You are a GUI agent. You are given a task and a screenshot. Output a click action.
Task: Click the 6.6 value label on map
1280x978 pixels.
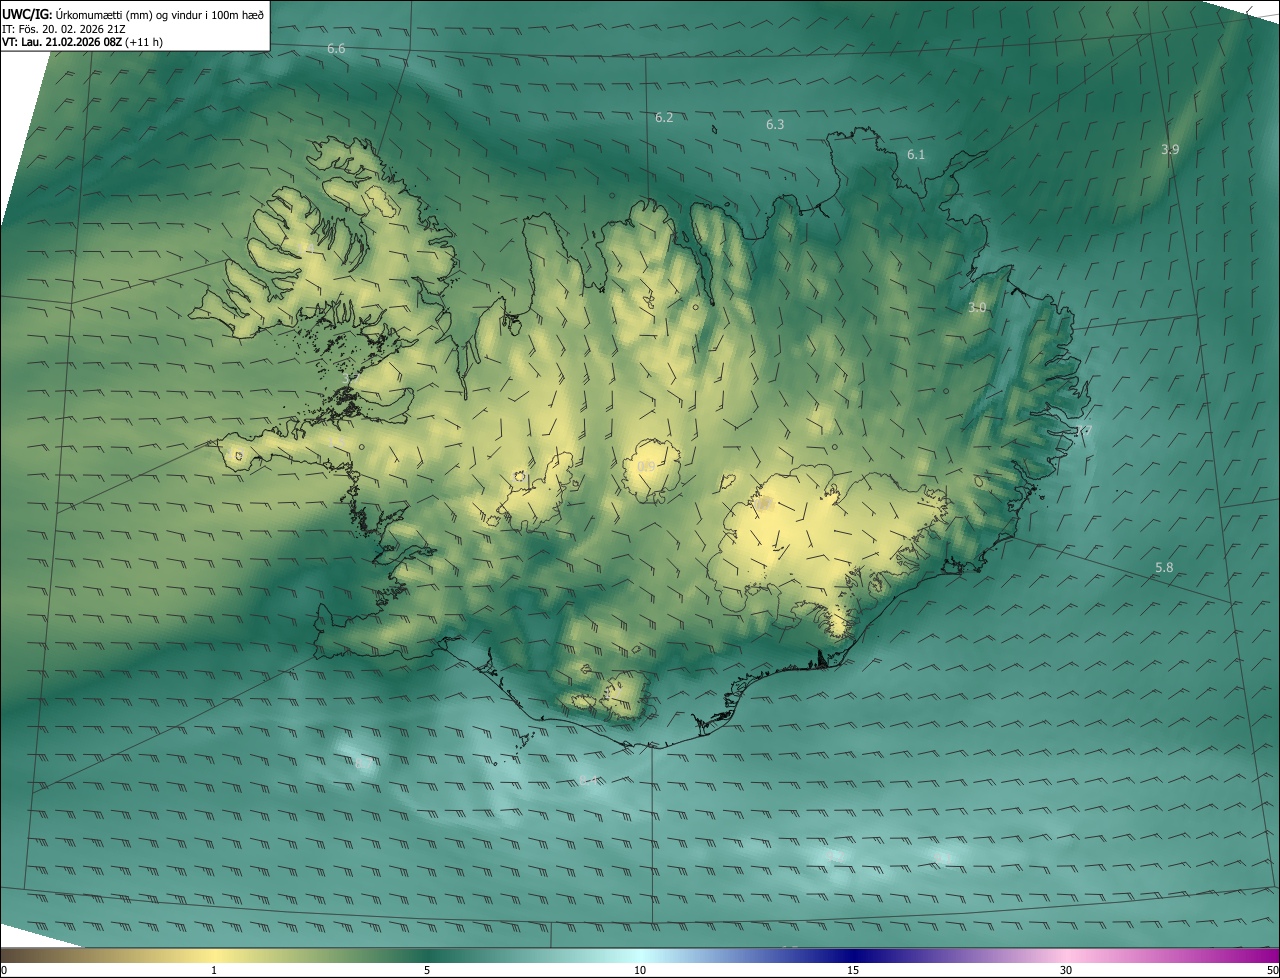pyautogui.click(x=336, y=48)
